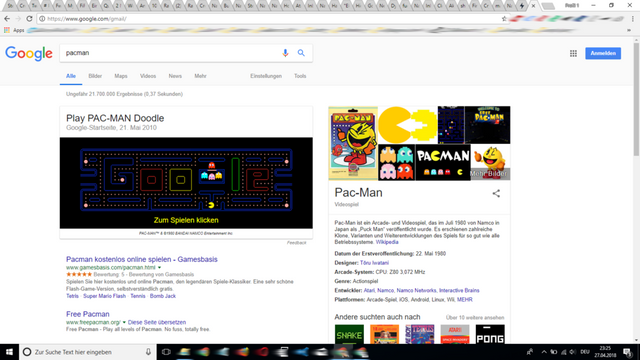The image size is (640, 360).
Task: Open the Tetris sitelink
Action: (x=72, y=296)
